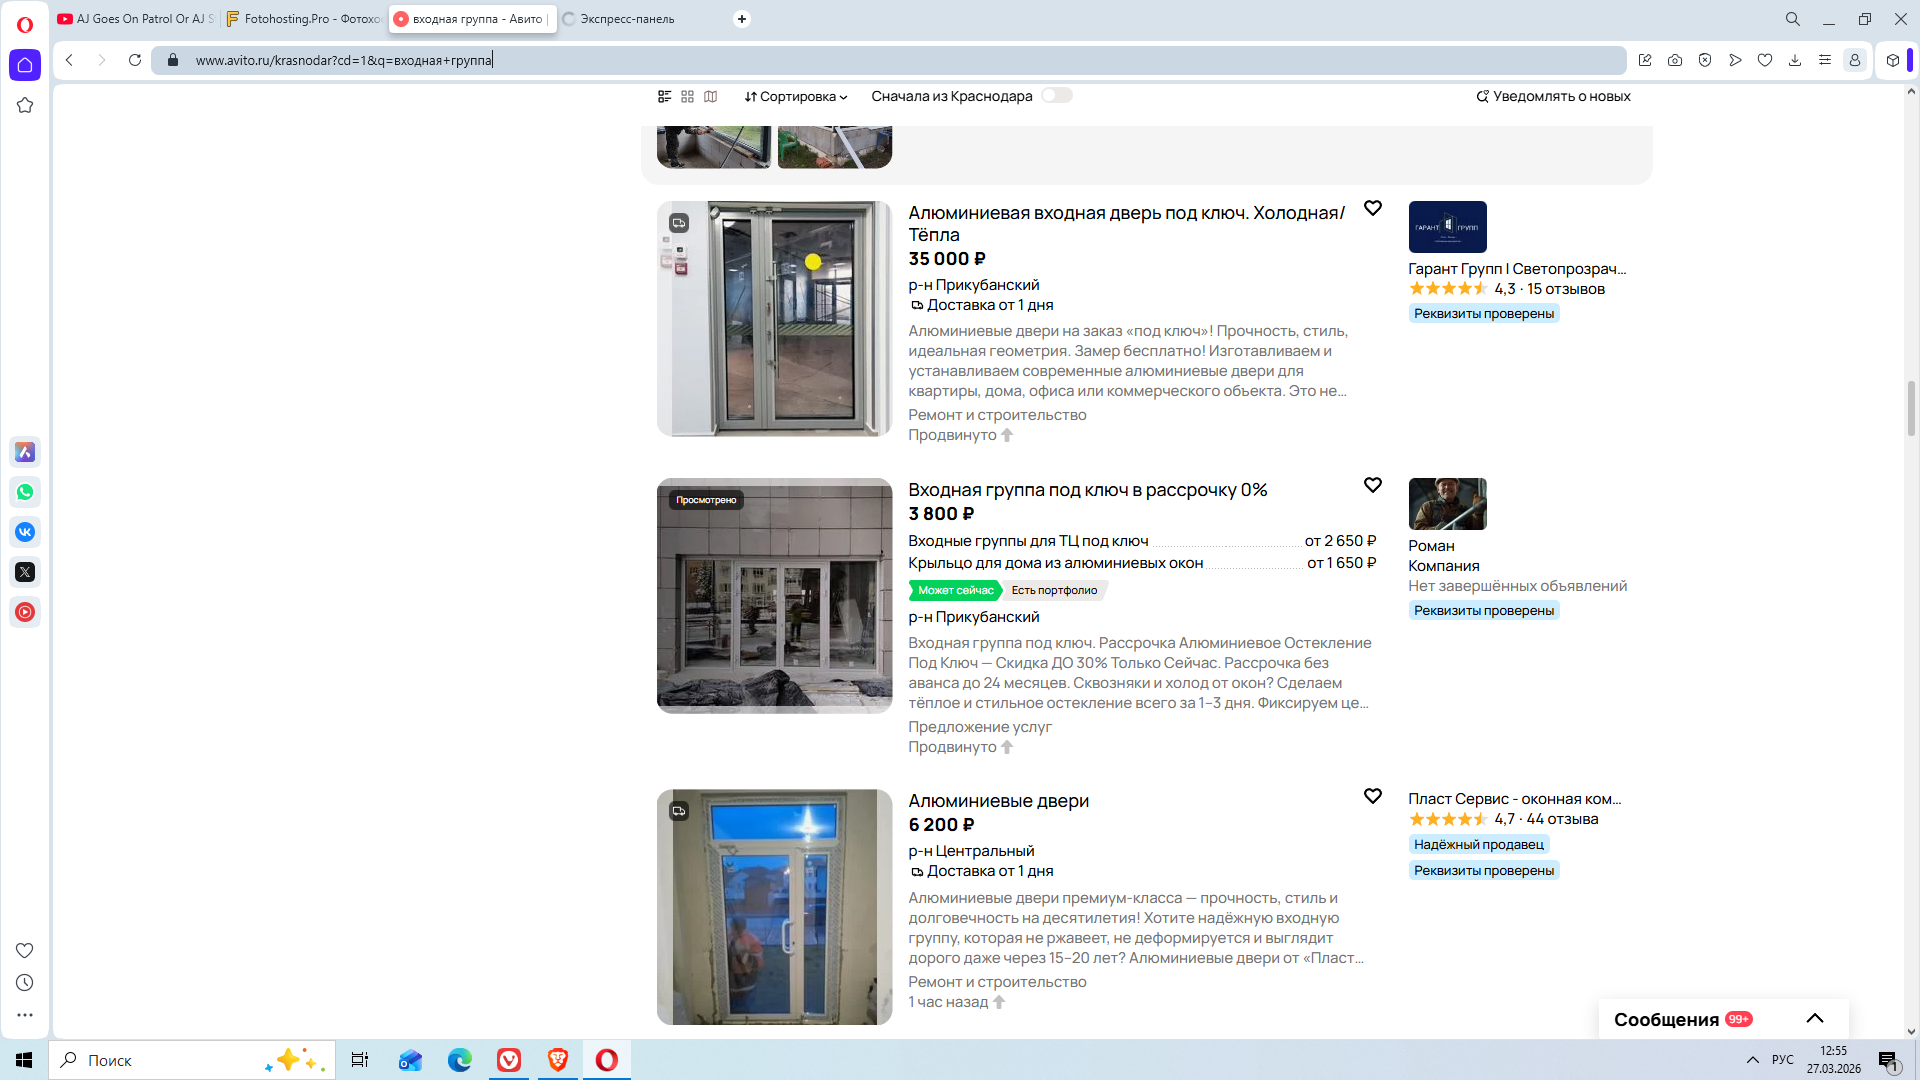Favorite the 'Входная группа под ключ' listing
Screen dimensions: 1920x1080
point(1373,485)
